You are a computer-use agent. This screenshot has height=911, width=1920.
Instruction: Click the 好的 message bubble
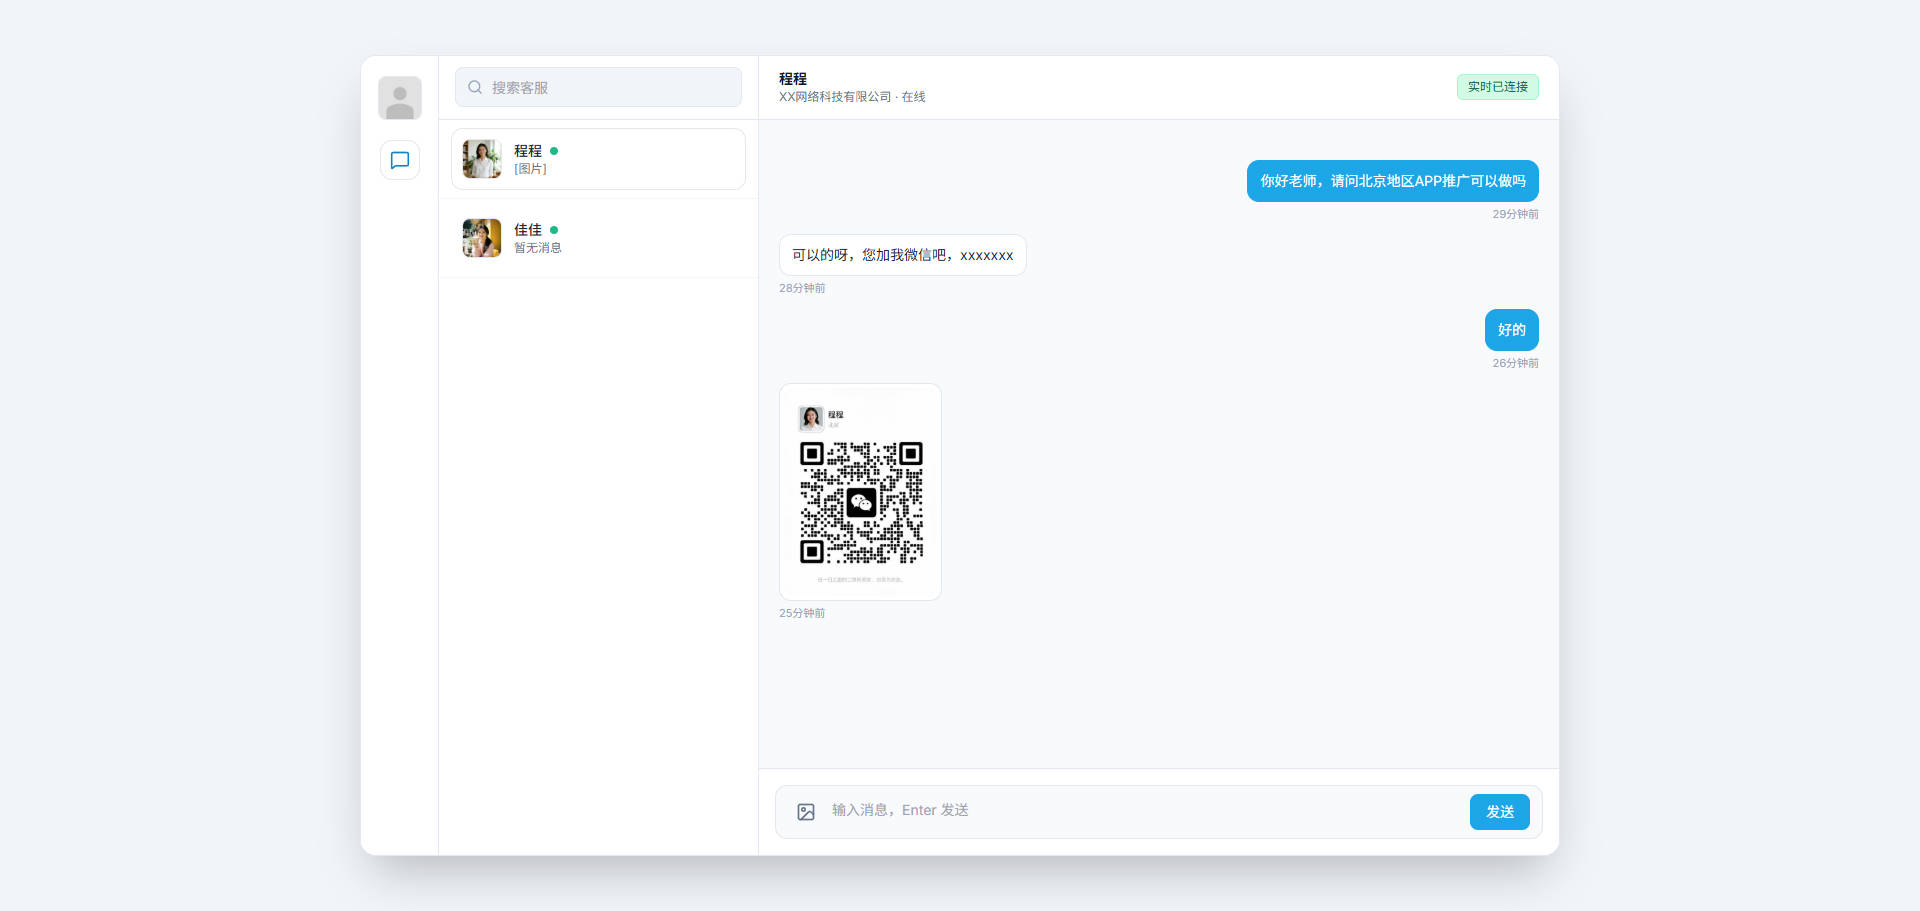click(x=1511, y=330)
